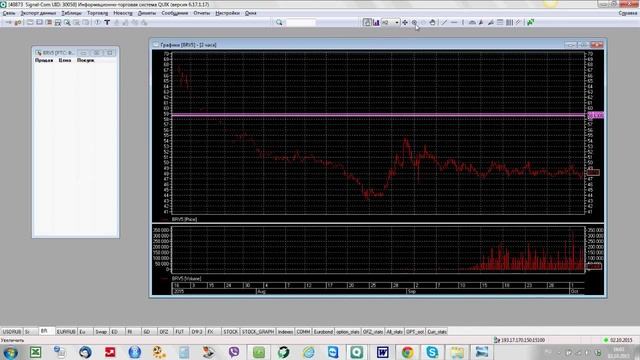The height and width of the screenshot is (360, 640).
Task: Click the purple bar-chart type icon
Action: [376, 22]
